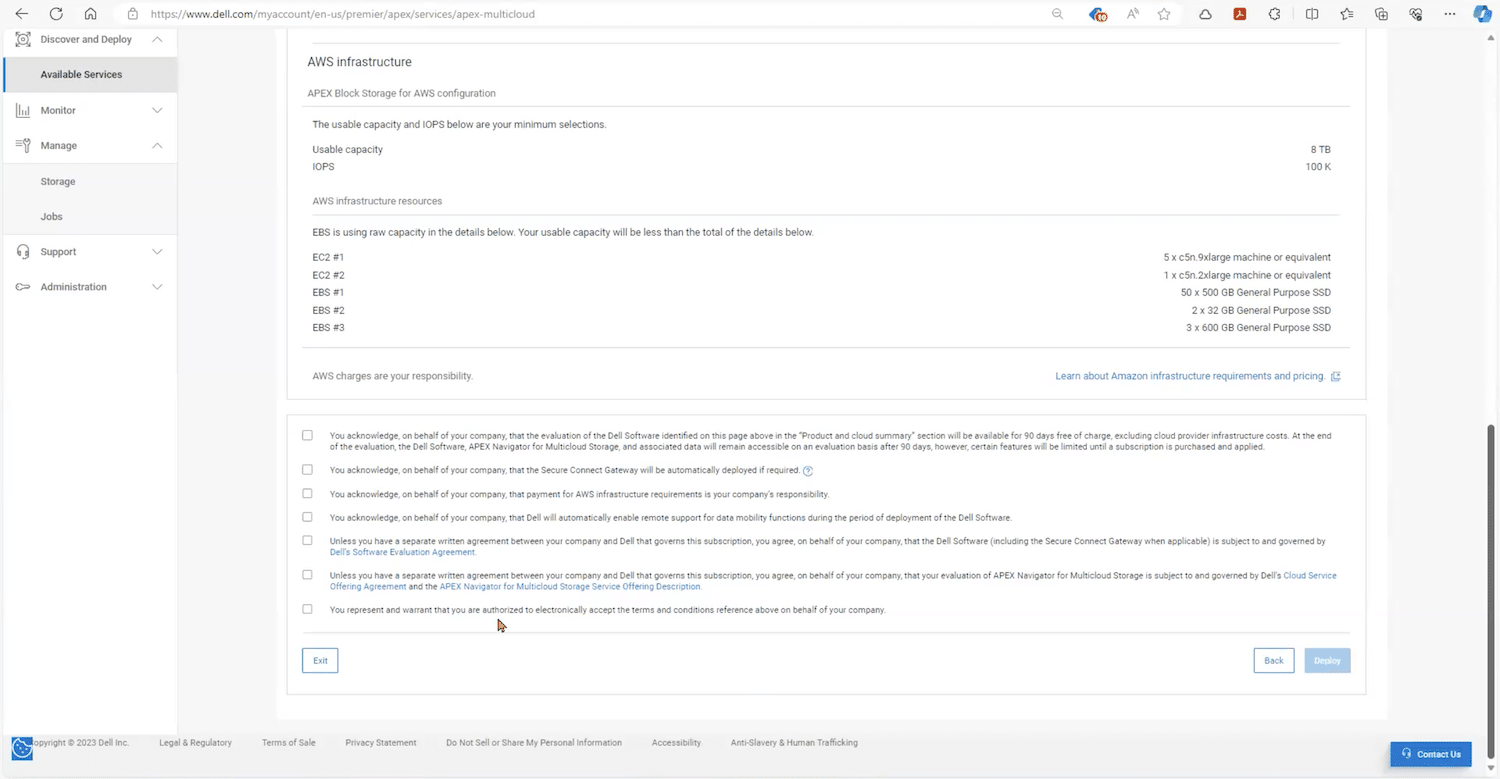Expand the Administration section chevron

tap(157, 287)
